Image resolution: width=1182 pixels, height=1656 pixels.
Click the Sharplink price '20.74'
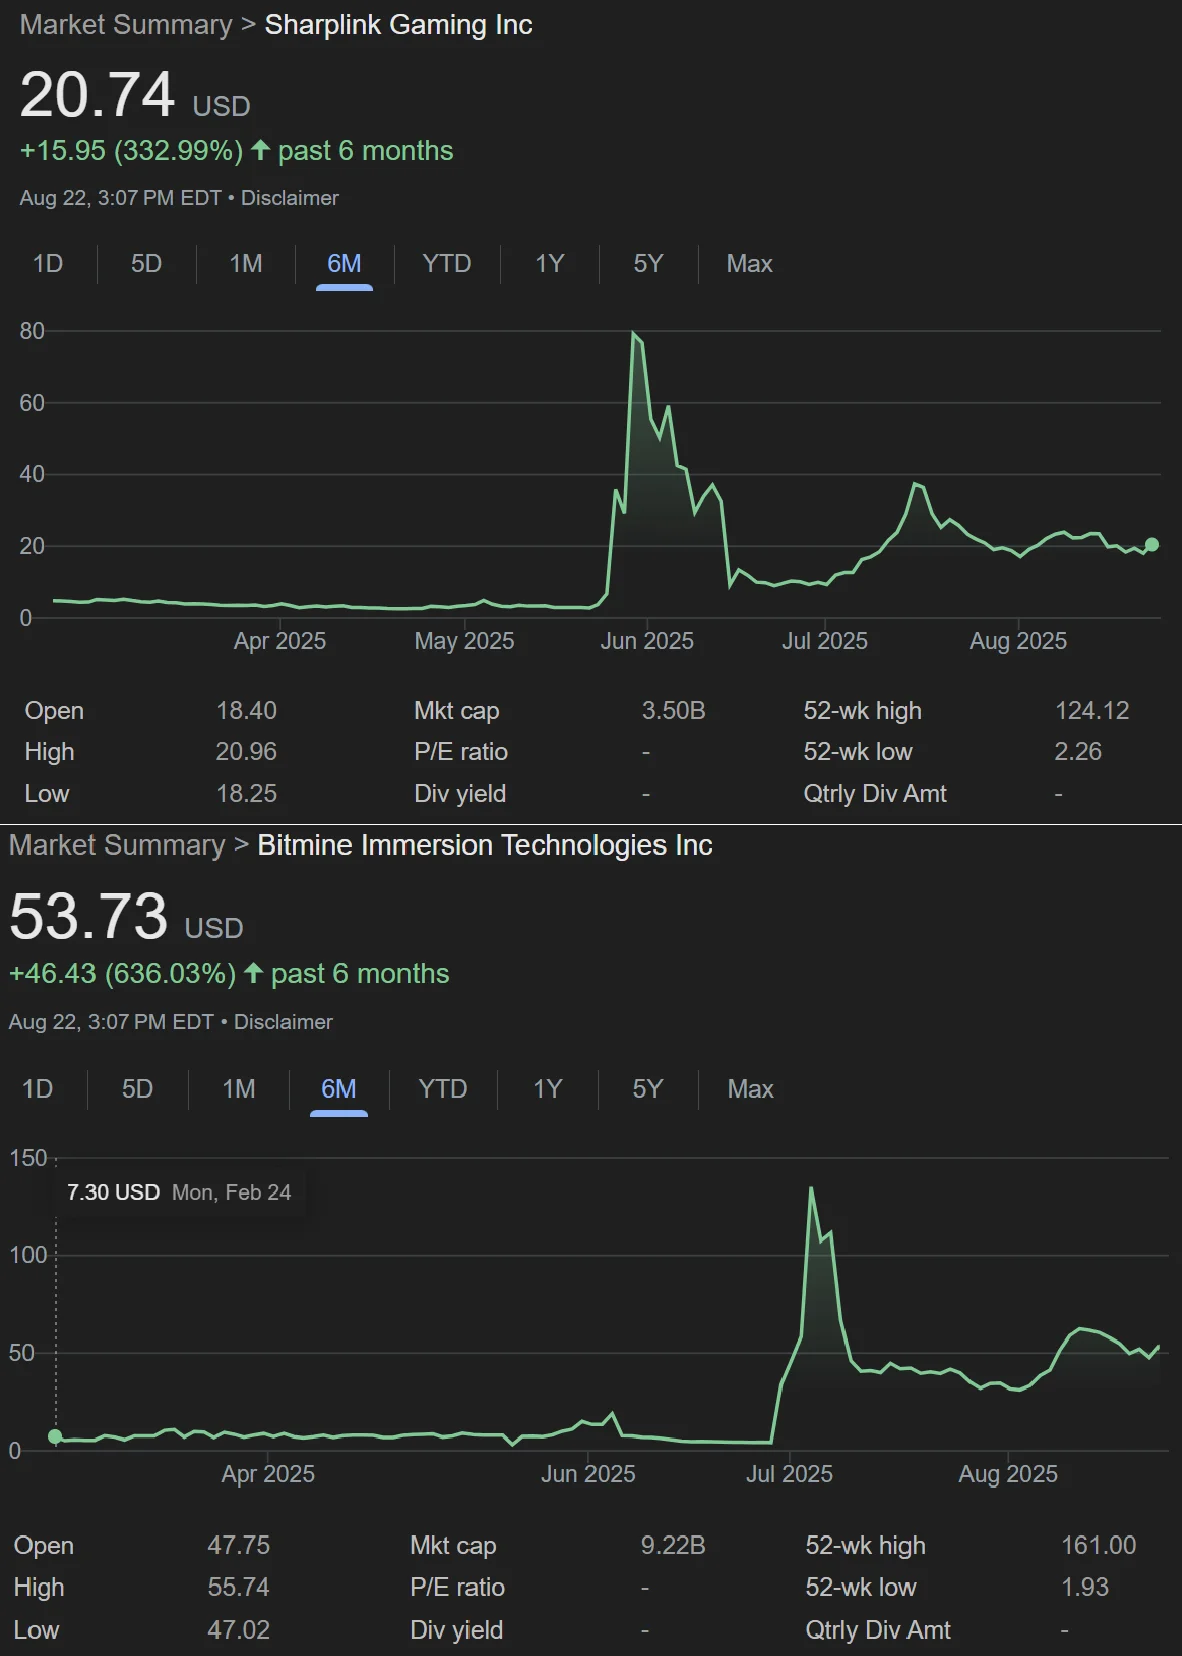click(98, 96)
